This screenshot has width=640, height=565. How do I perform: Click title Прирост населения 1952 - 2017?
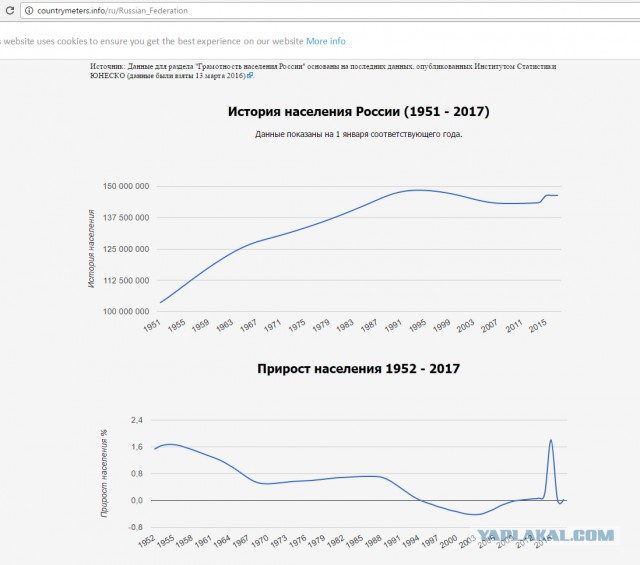(x=358, y=369)
